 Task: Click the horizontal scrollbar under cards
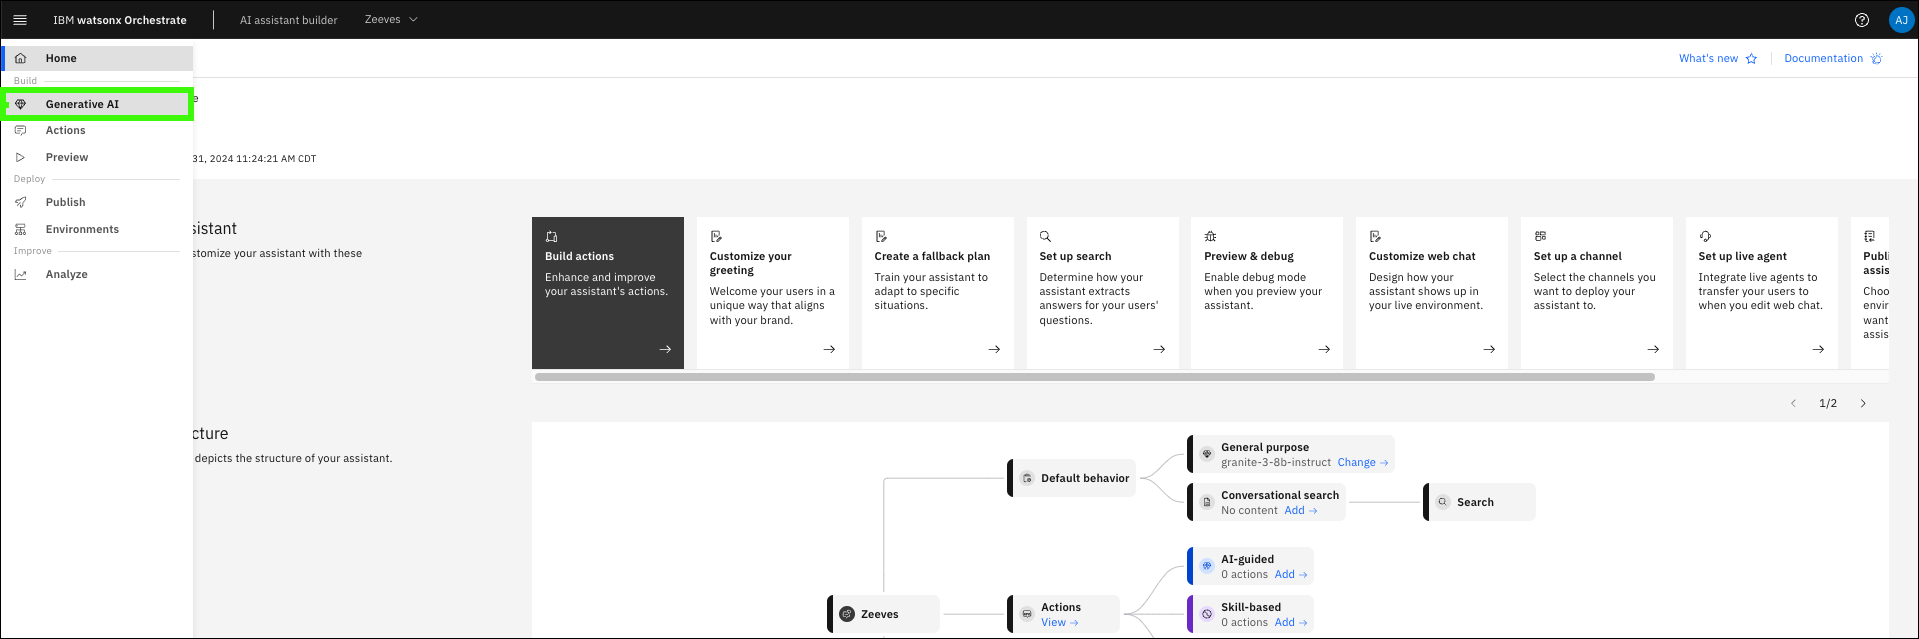[x=1094, y=377]
